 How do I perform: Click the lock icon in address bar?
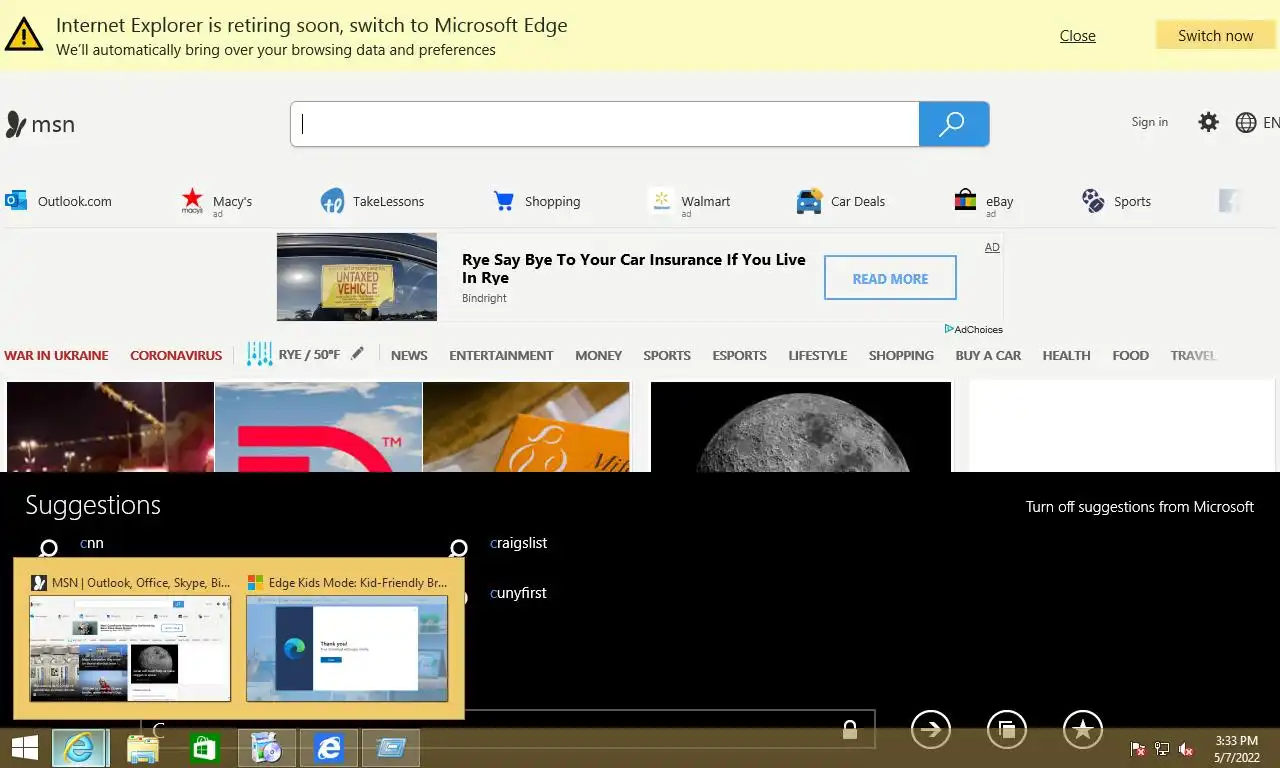click(x=850, y=730)
